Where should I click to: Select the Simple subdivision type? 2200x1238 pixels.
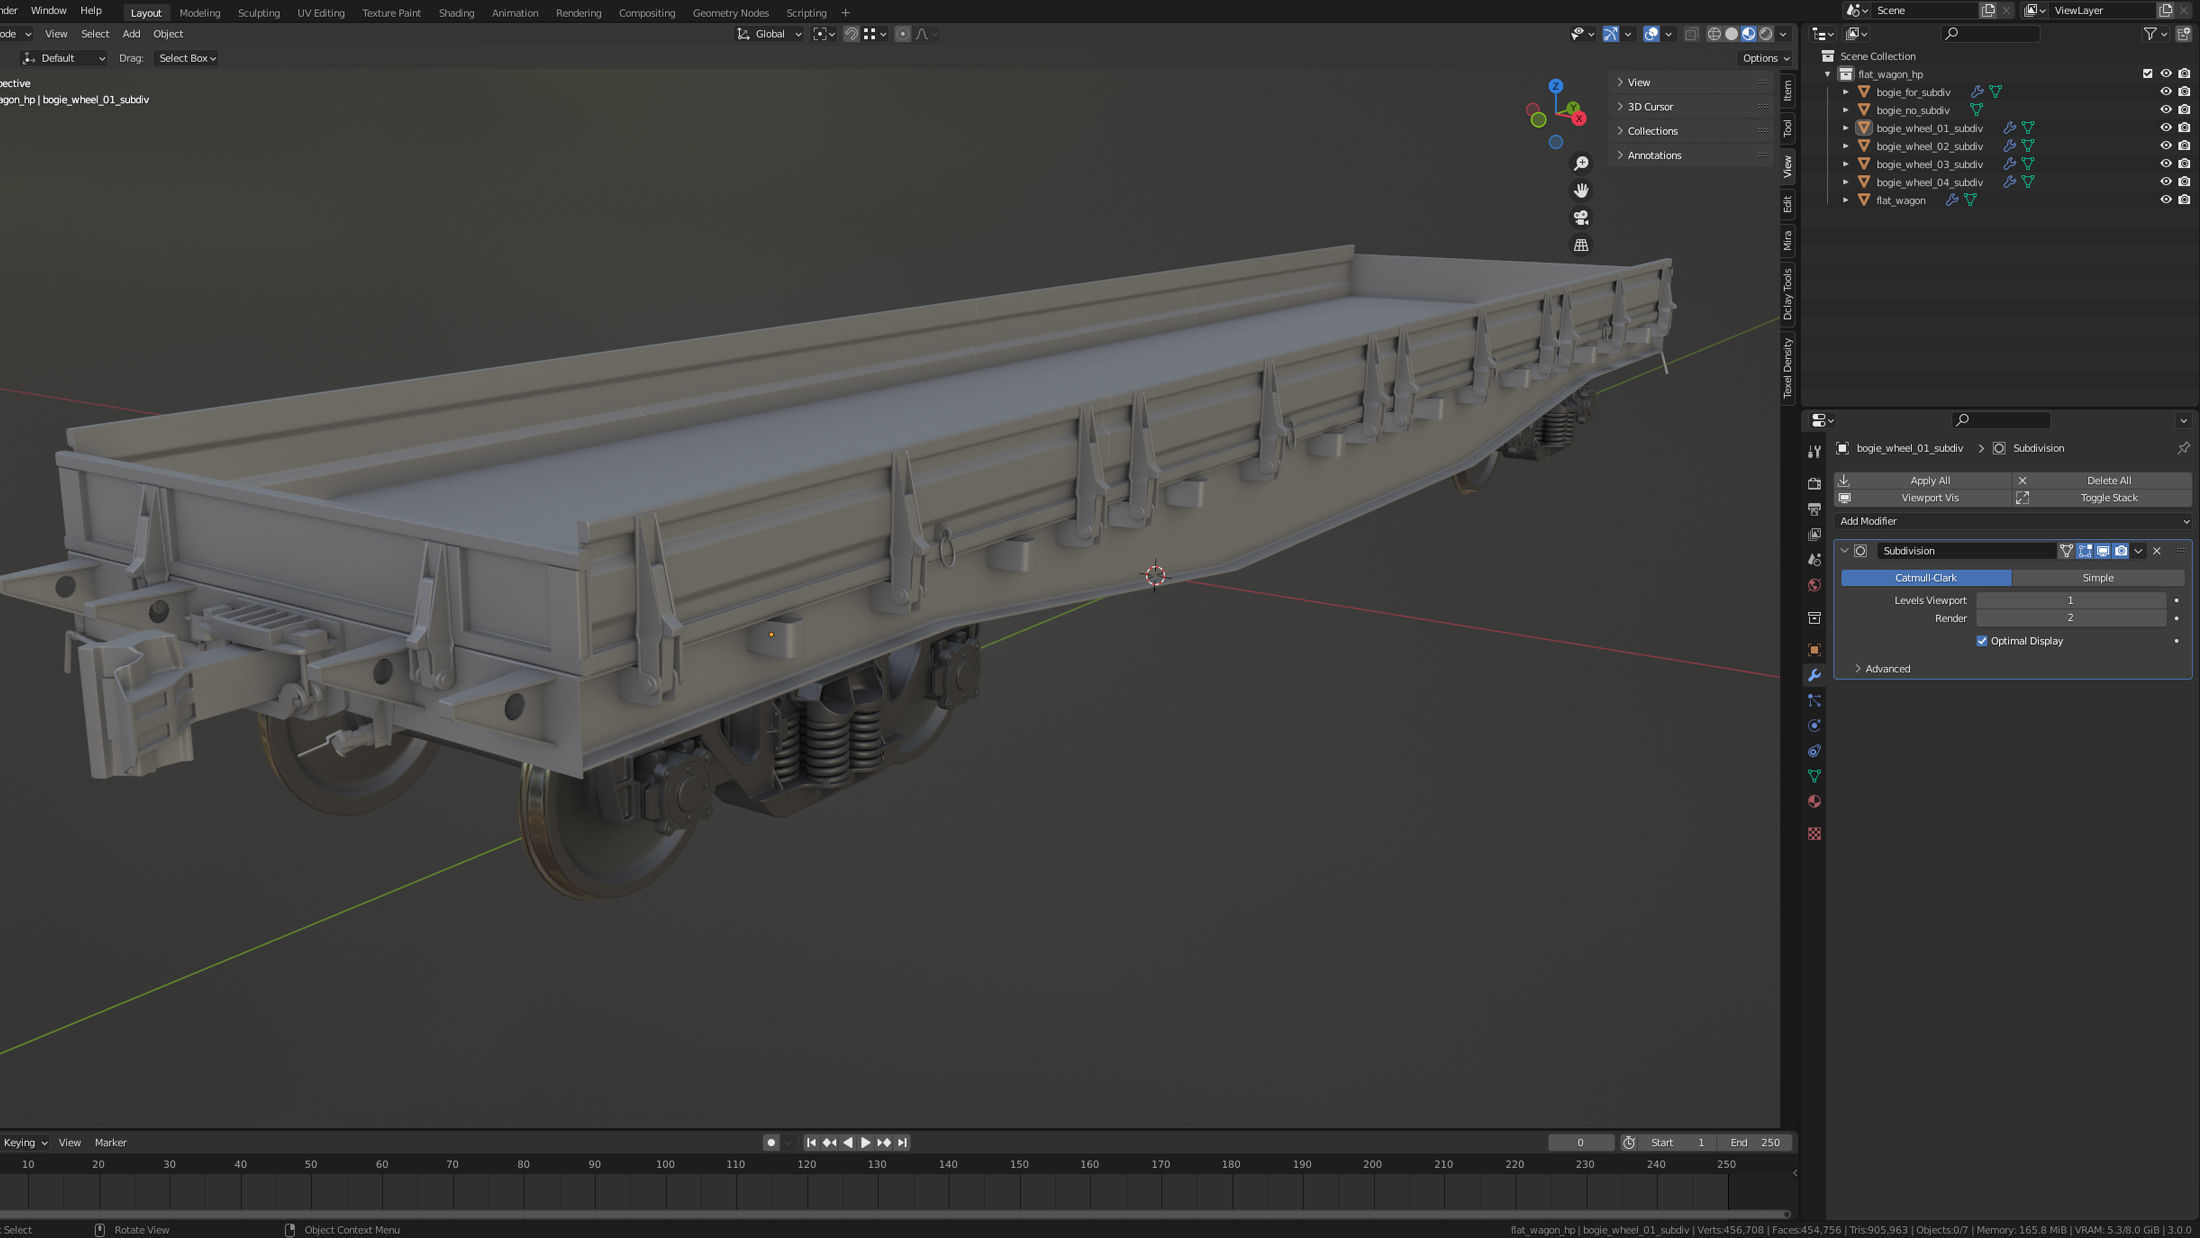pos(2098,578)
